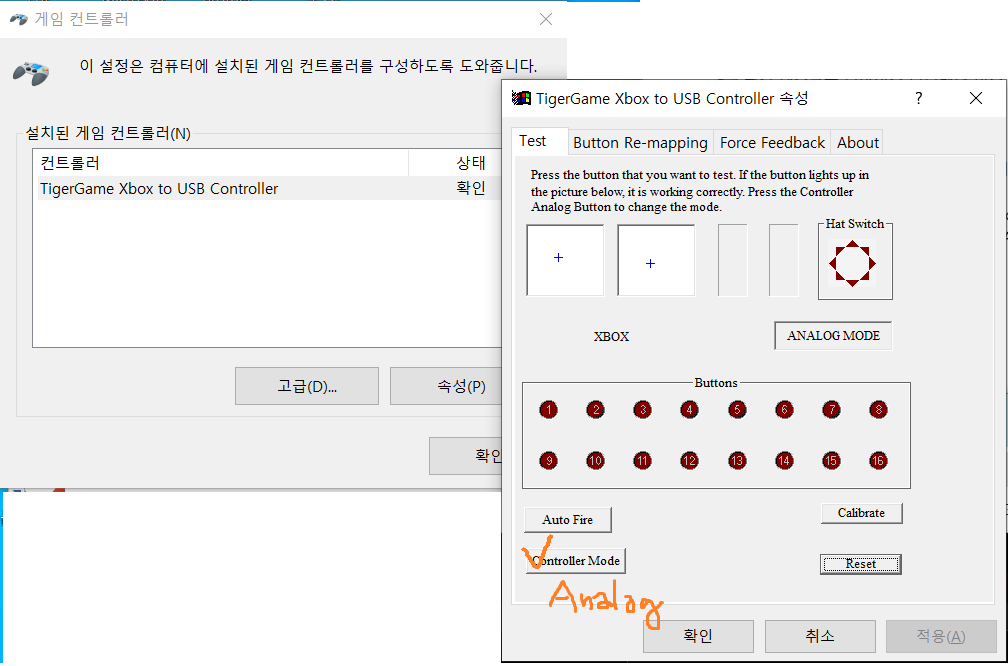Click button indicator 15

(x=831, y=460)
